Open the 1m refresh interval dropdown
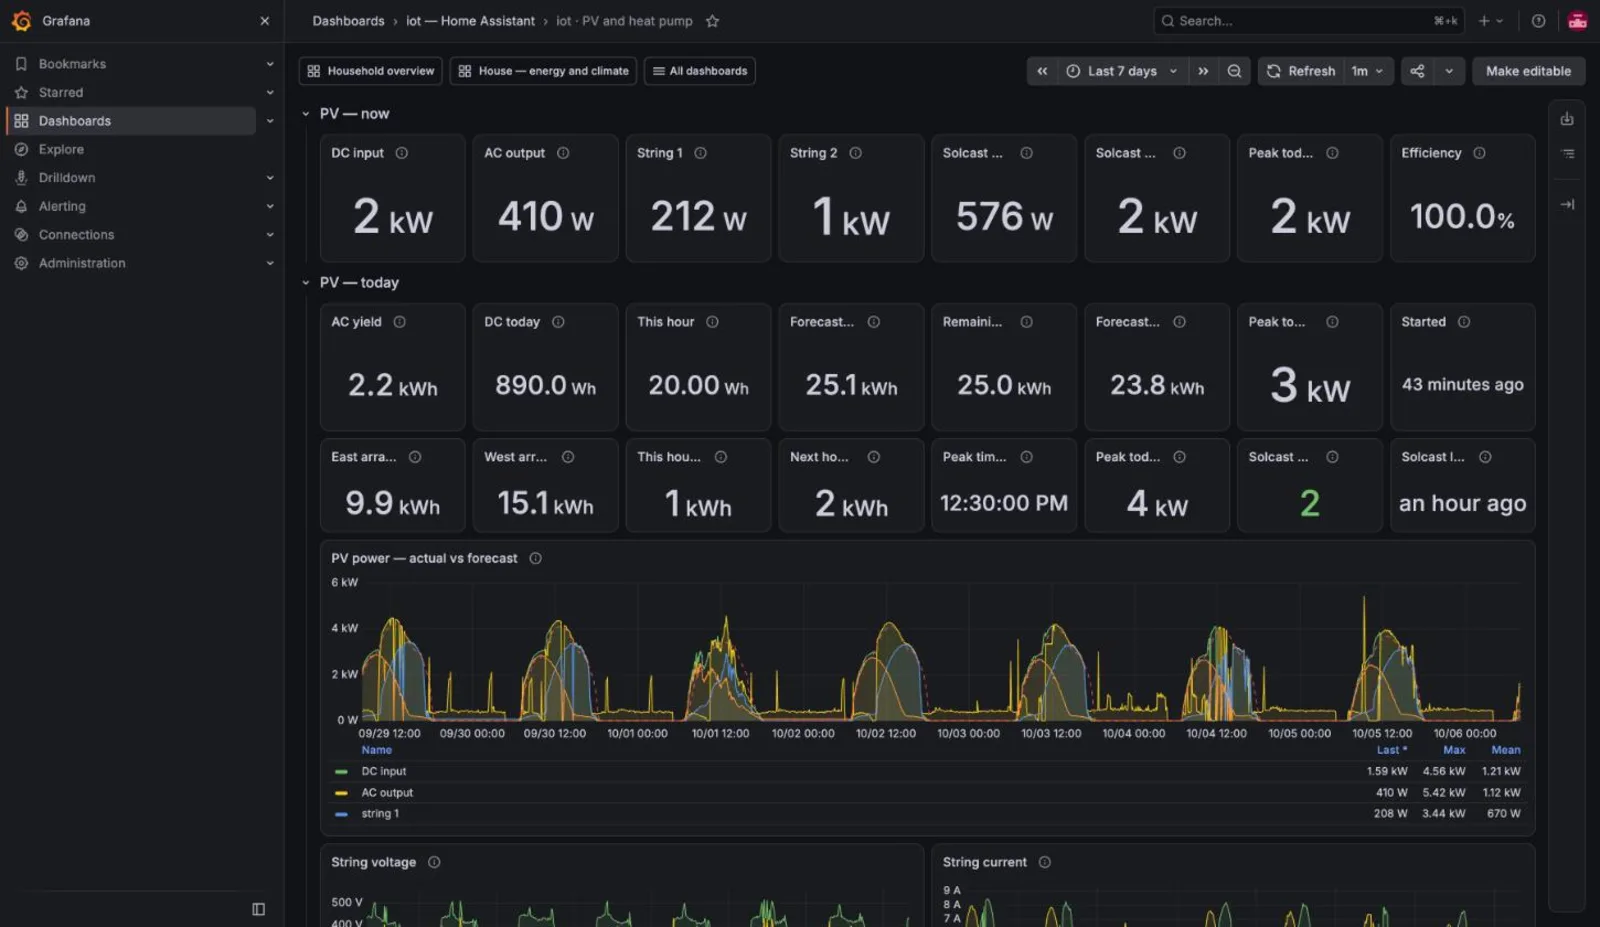 click(x=1368, y=71)
